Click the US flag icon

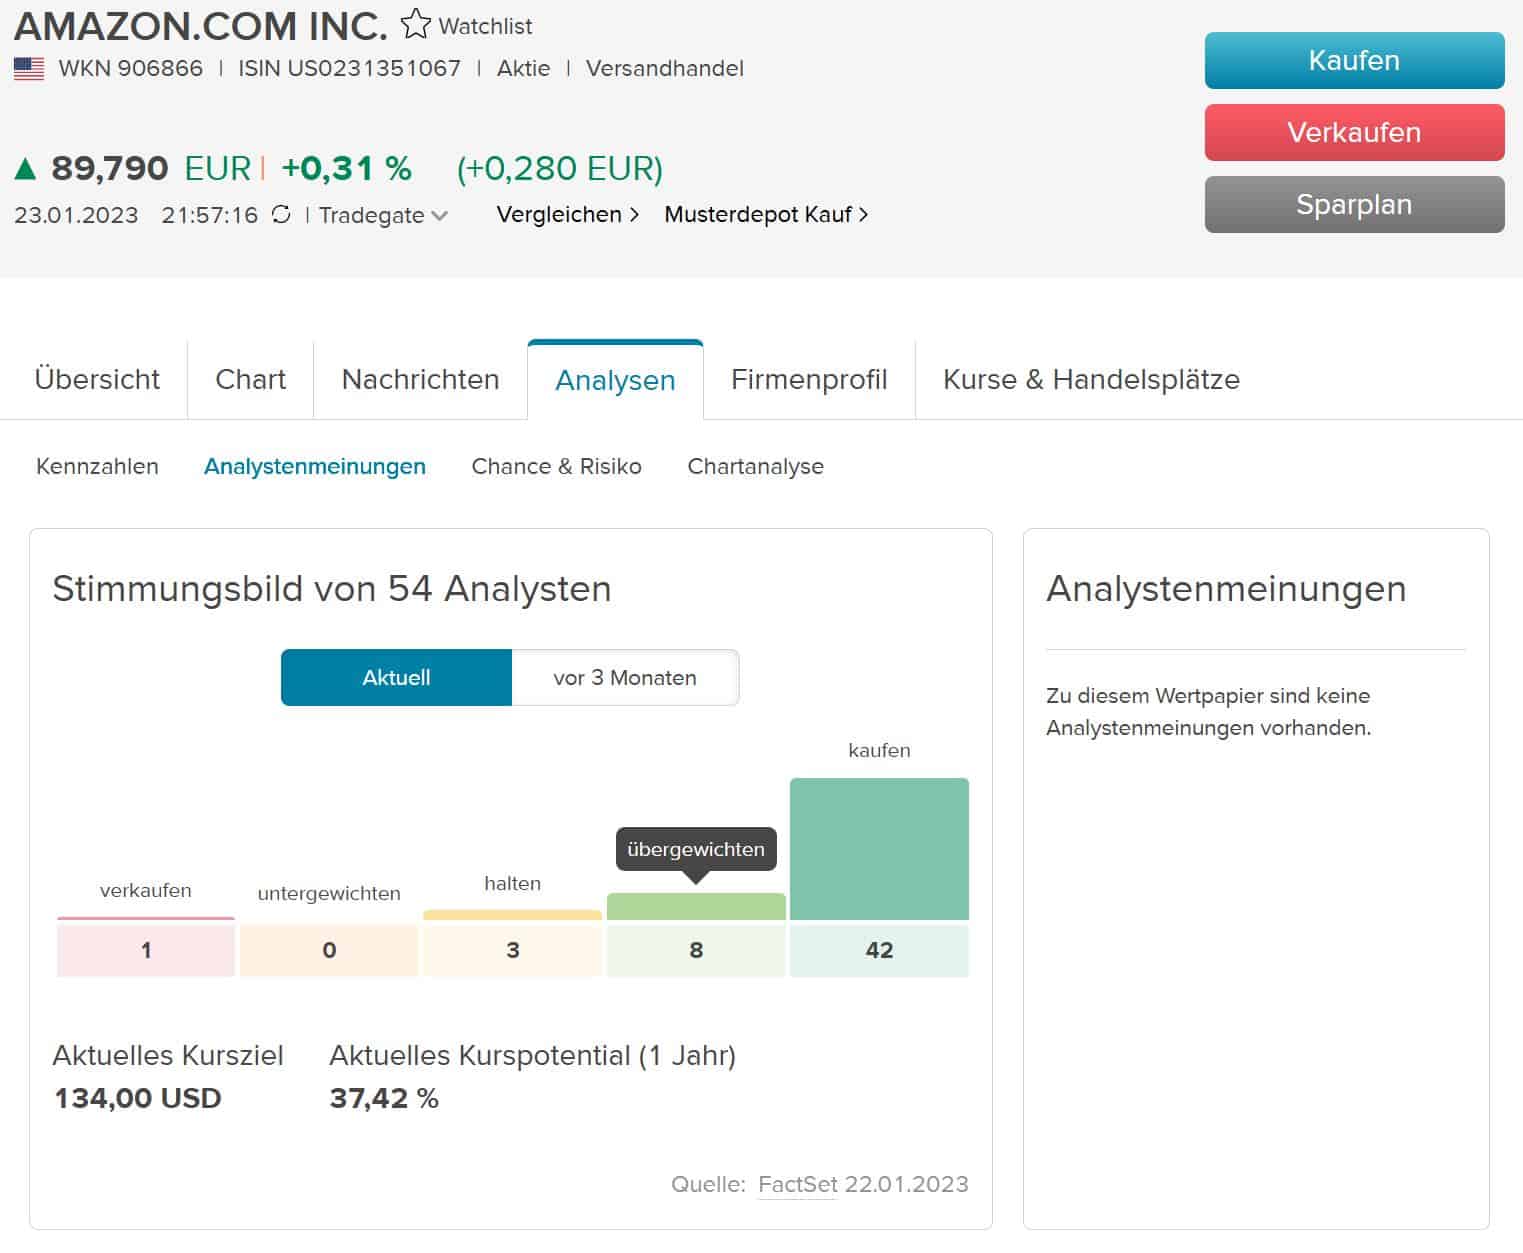click(29, 69)
